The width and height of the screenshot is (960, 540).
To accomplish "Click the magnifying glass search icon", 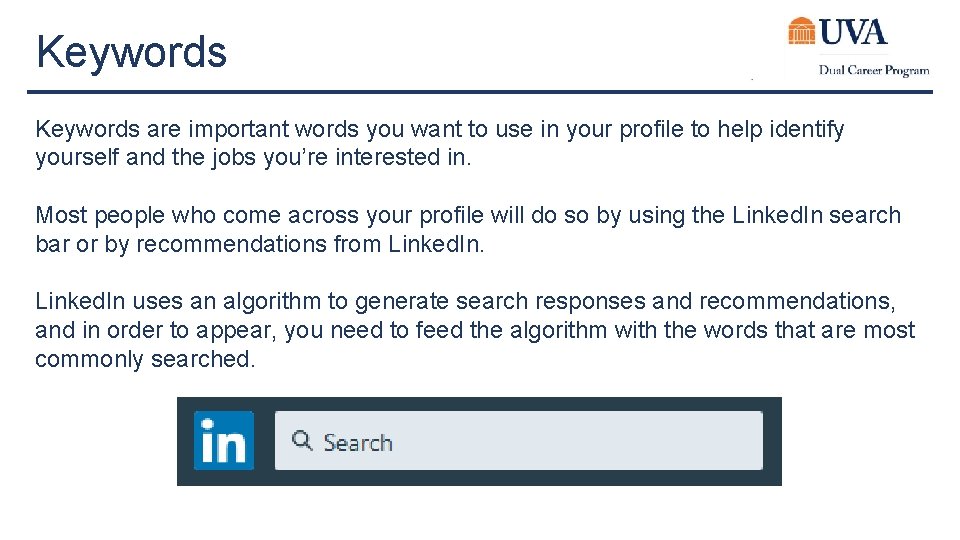I will click(x=302, y=440).
